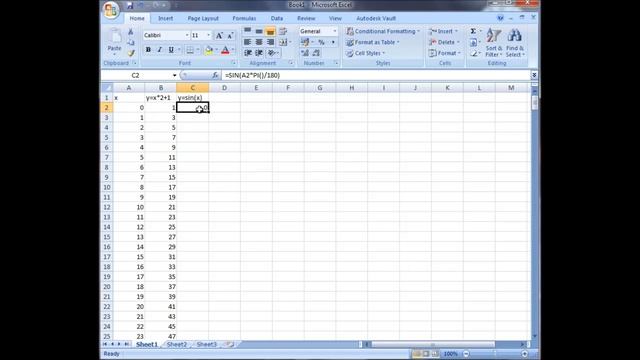
Task: Expand the formula bar chevron
Action: [x=534, y=76]
